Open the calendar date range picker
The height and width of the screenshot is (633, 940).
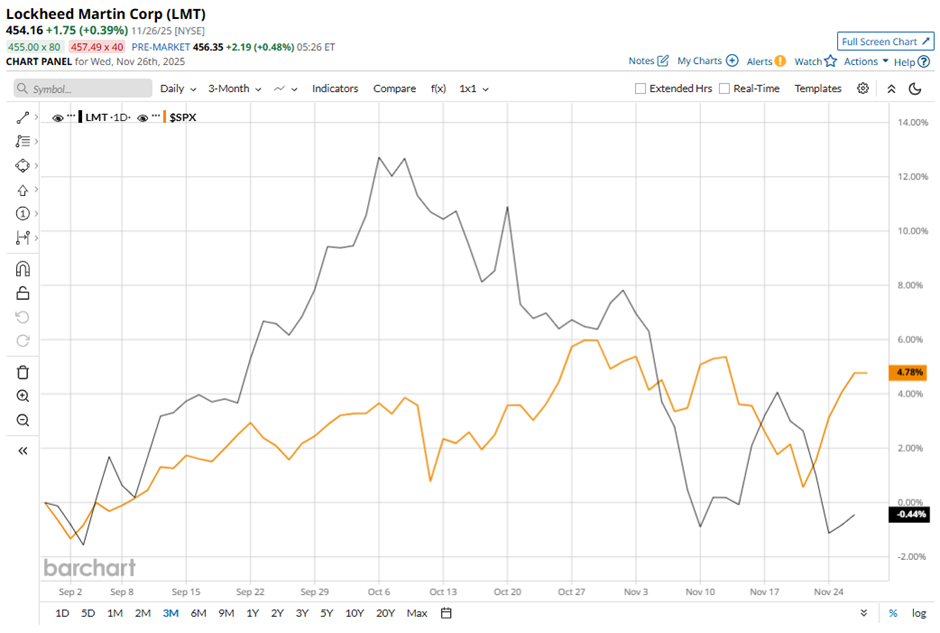pyautogui.click(x=446, y=613)
